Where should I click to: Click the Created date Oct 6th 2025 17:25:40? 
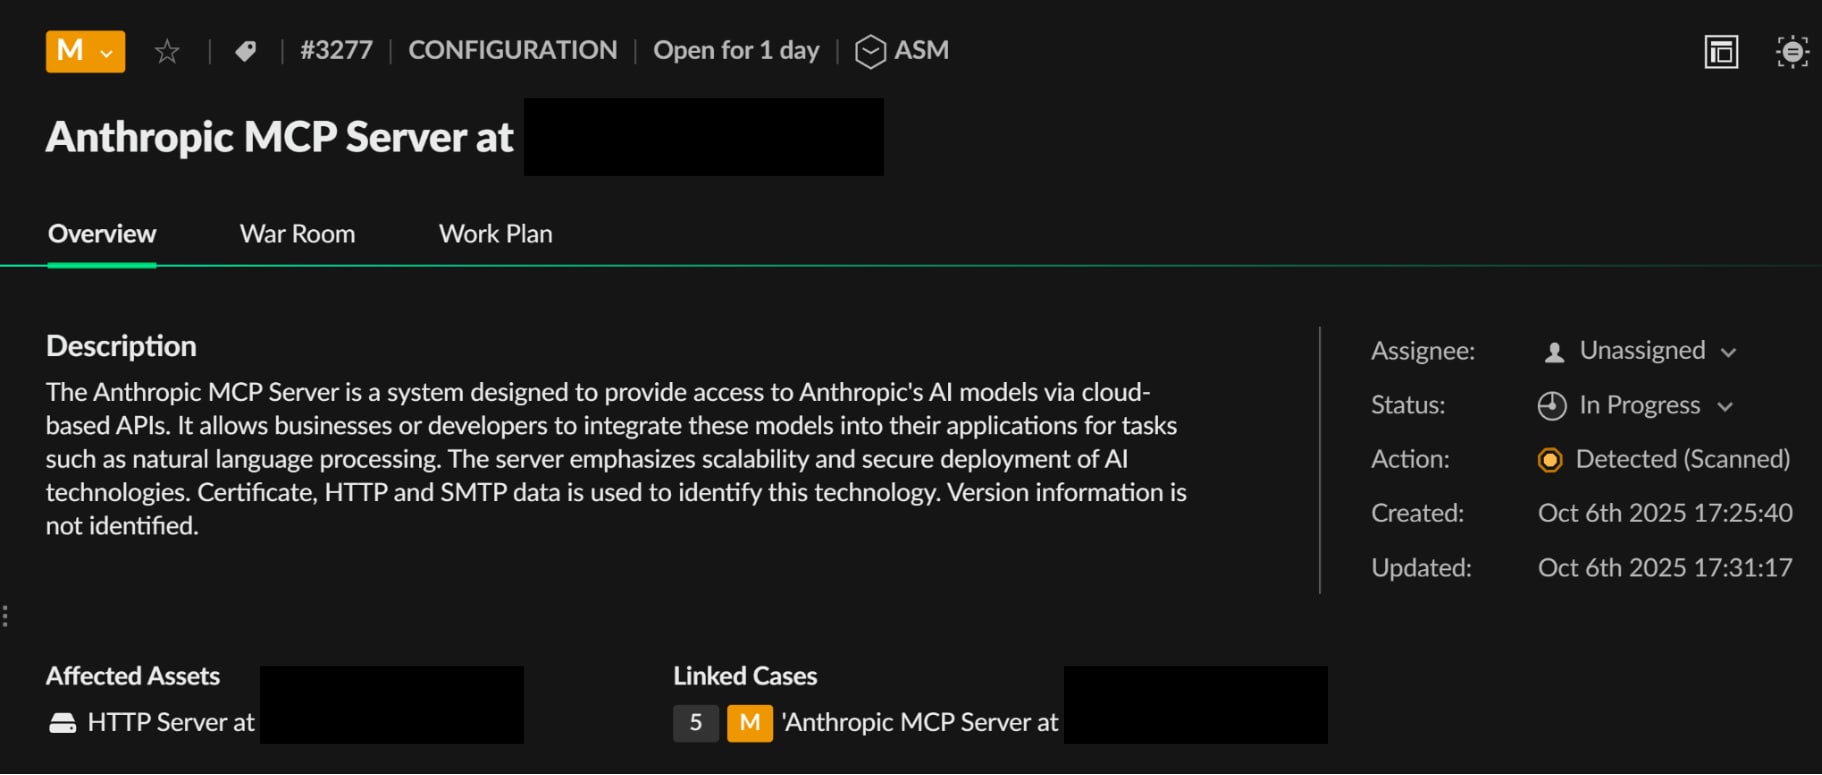(1665, 513)
